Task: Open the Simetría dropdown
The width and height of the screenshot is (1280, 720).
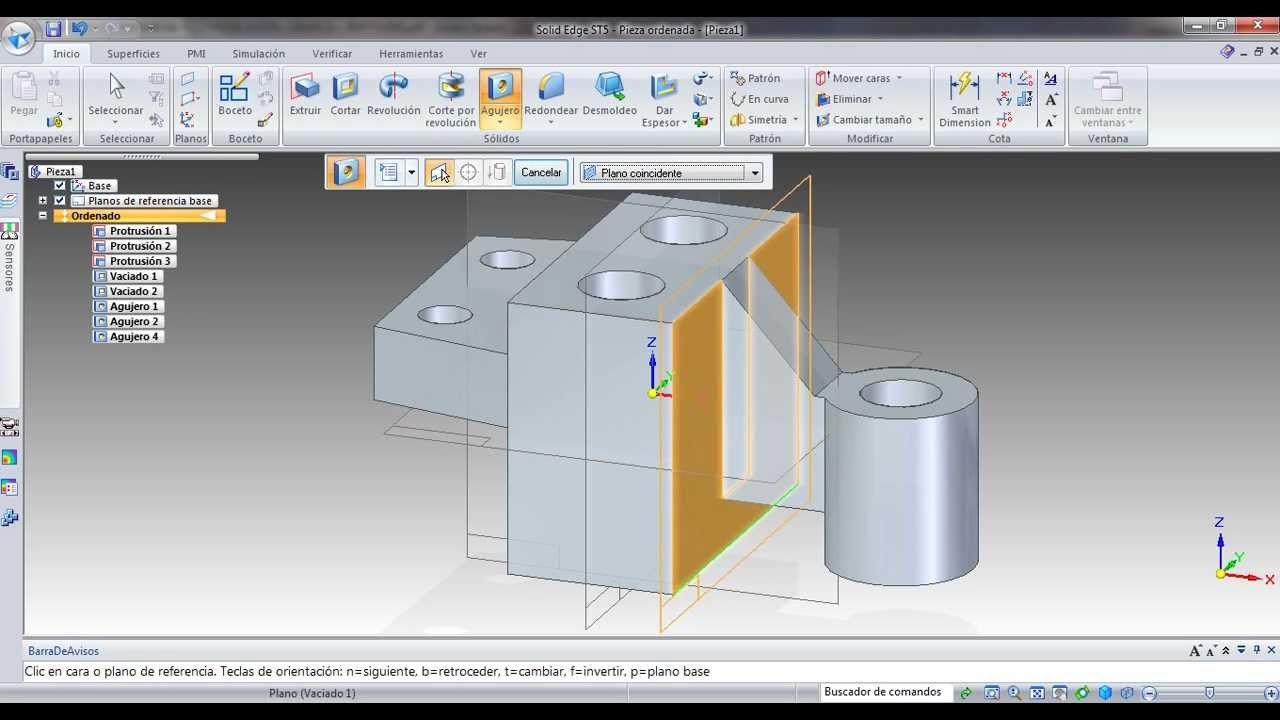Action: coord(796,120)
